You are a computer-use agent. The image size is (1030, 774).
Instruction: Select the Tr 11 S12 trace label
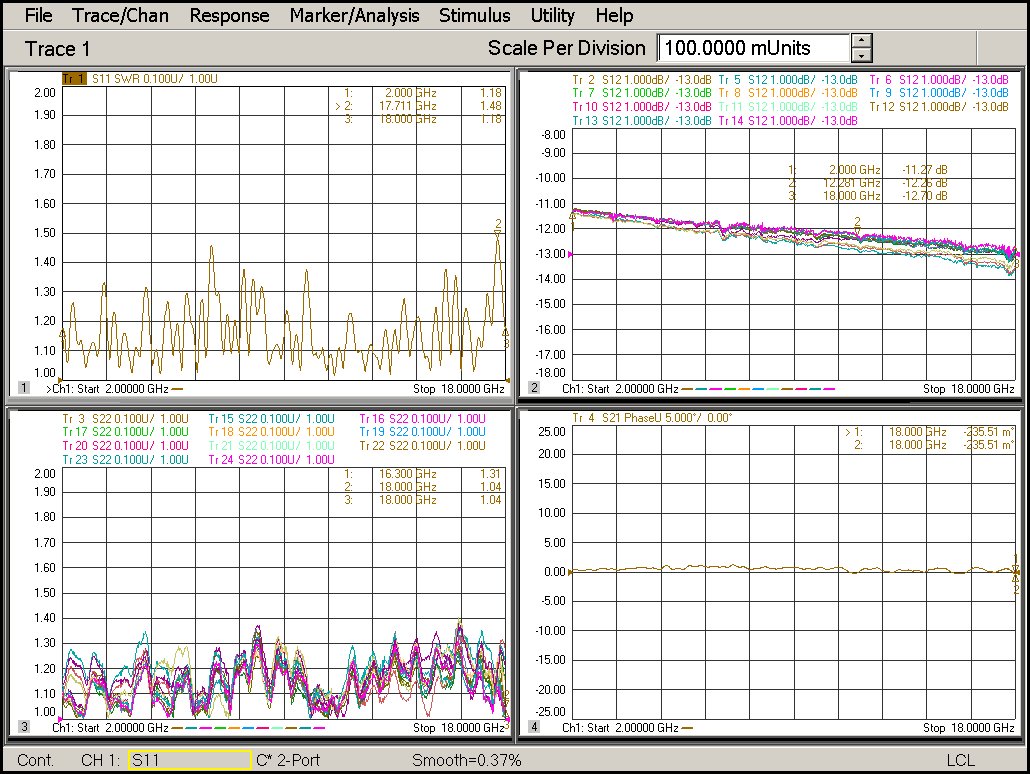(x=788, y=106)
